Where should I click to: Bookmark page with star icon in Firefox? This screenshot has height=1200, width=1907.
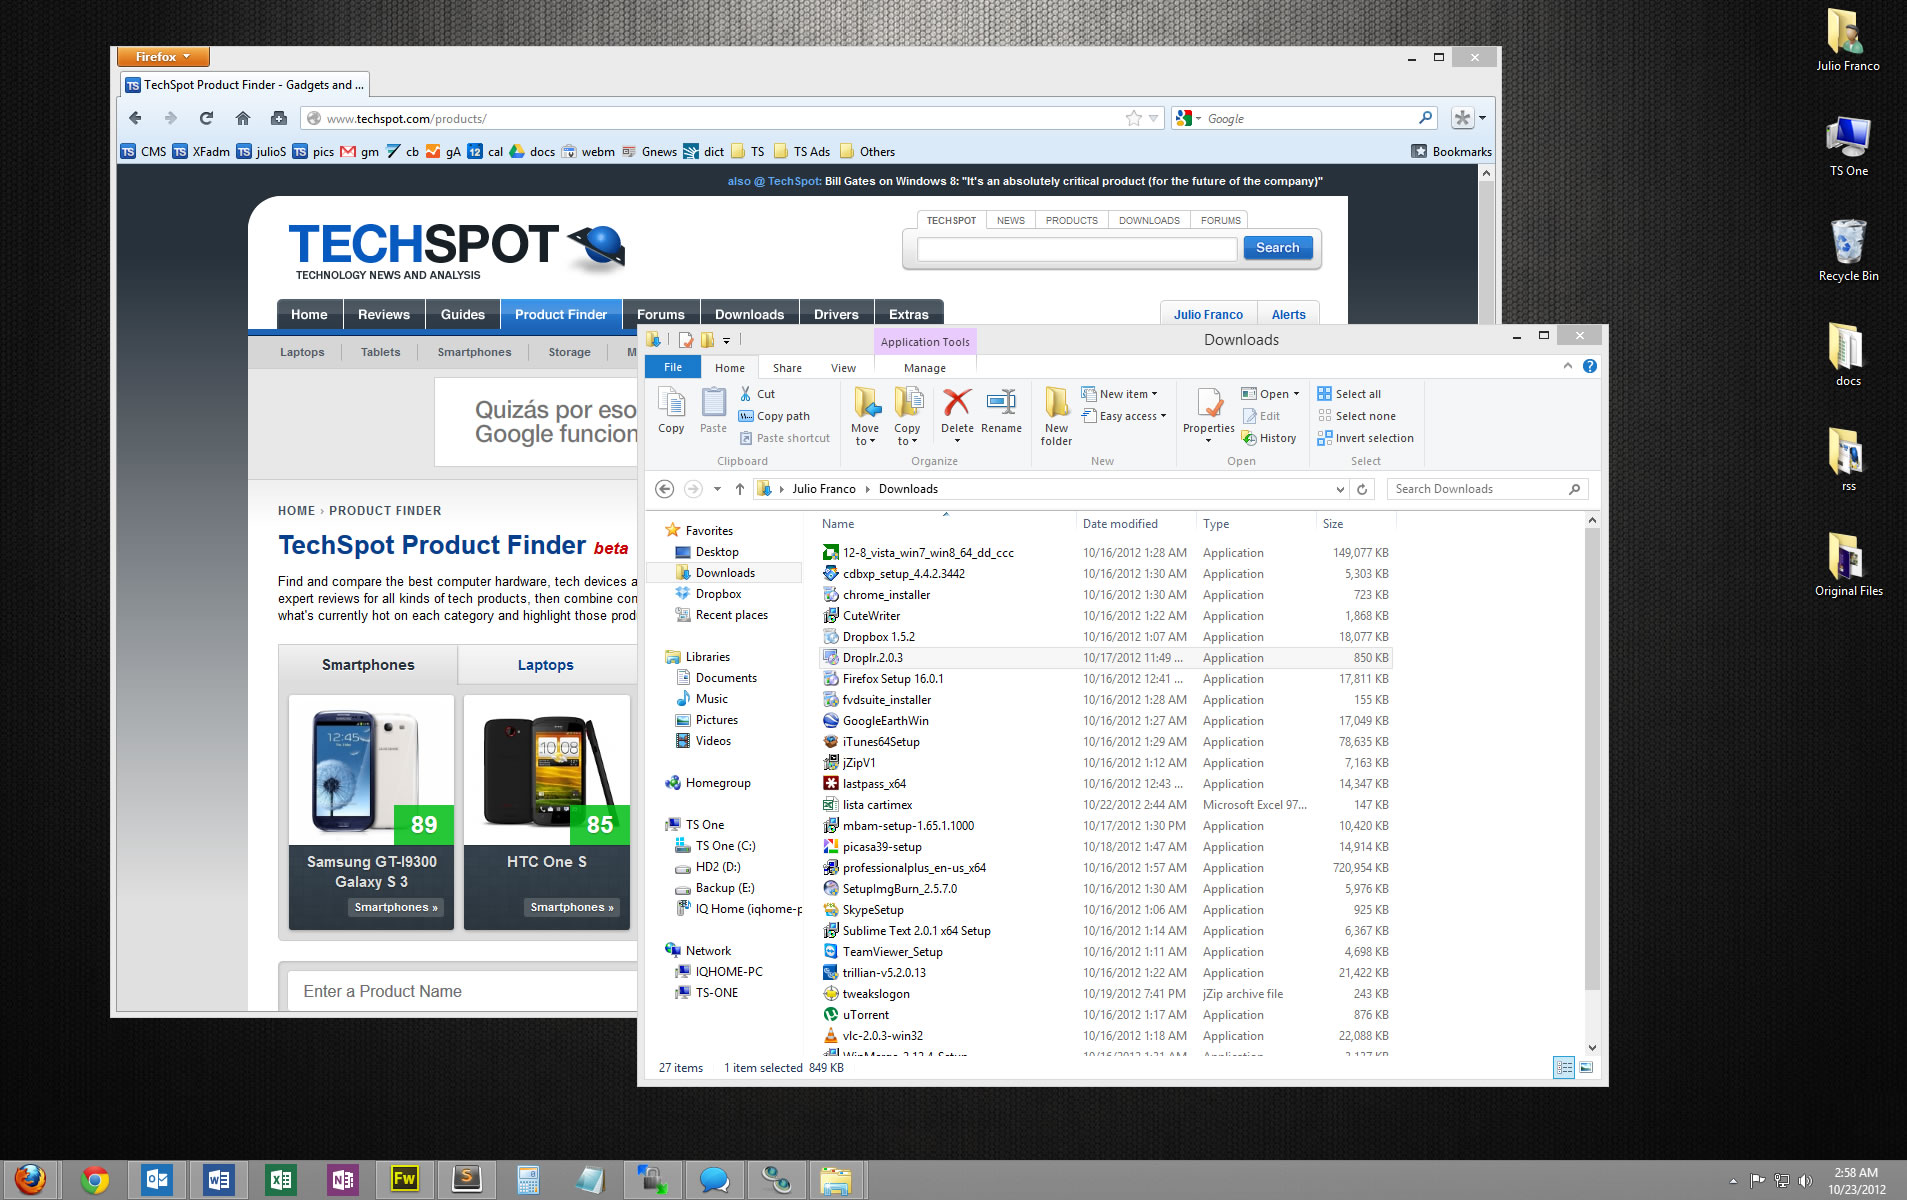[1133, 118]
